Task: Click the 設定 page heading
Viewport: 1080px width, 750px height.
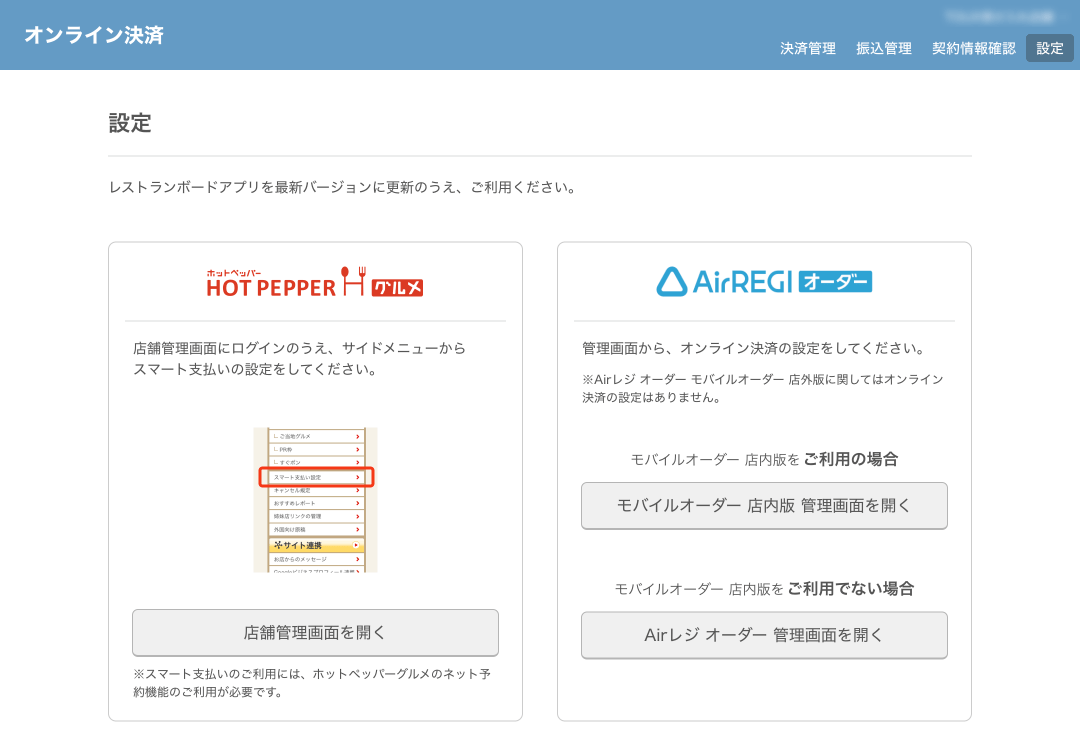Action: (x=129, y=123)
